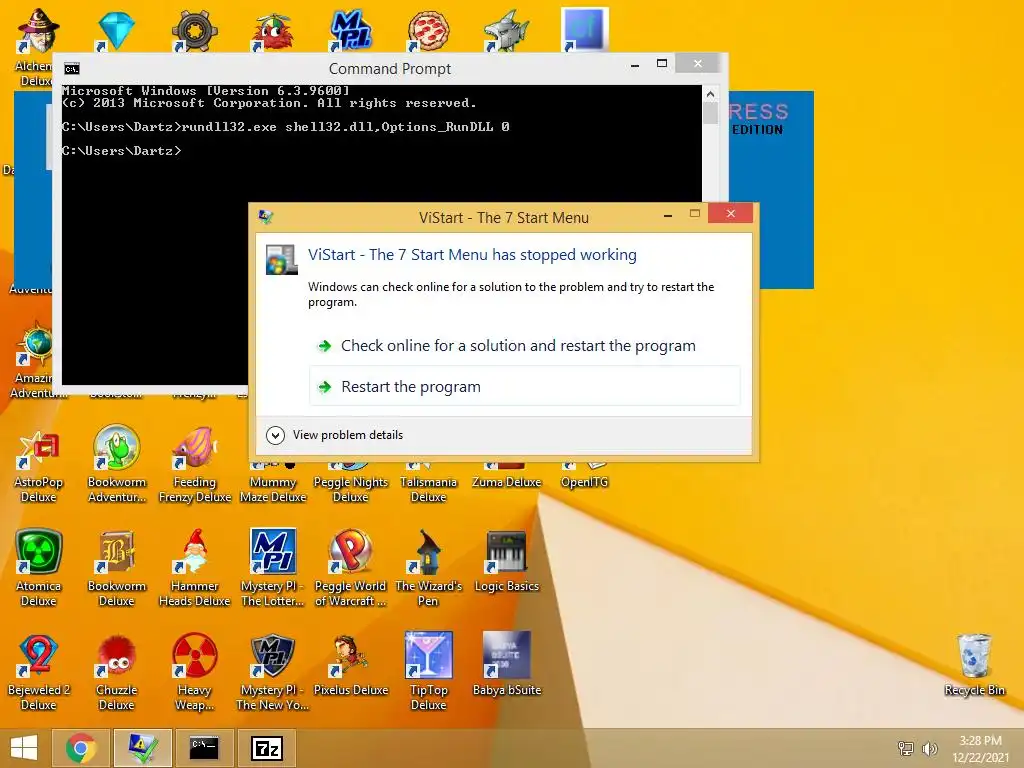The image size is (1024, 768).
Task: Select the shark desktop icon
Action: coord(507,31)
